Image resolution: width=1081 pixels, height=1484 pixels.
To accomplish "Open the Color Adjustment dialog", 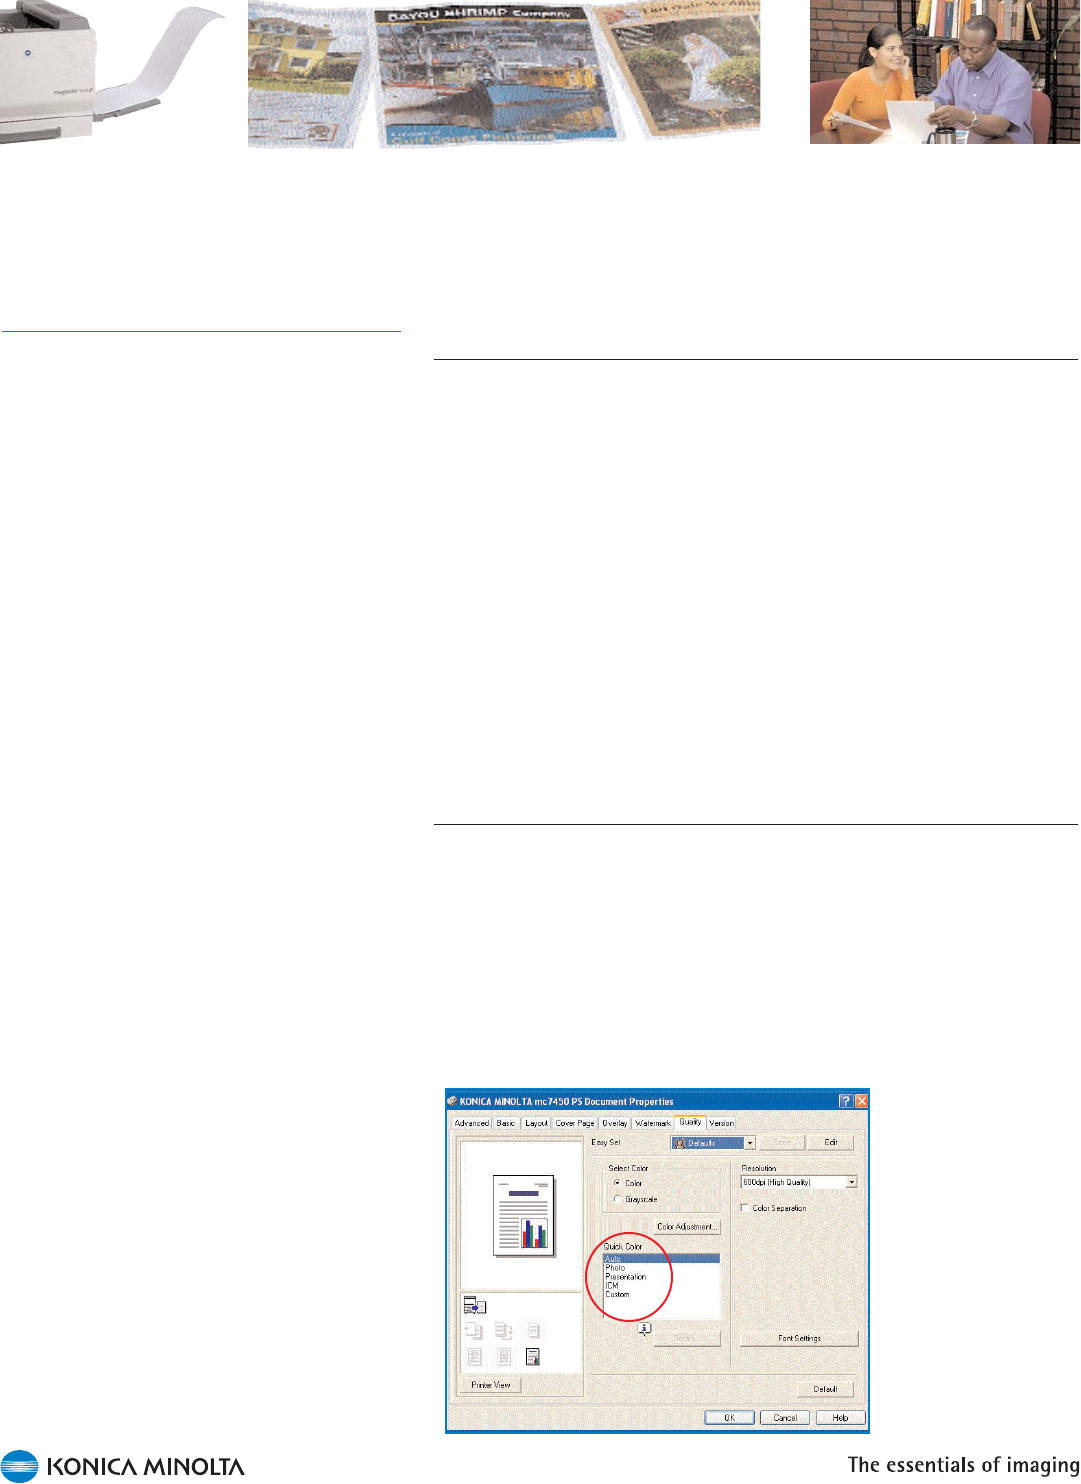I will pos(687,1226).
